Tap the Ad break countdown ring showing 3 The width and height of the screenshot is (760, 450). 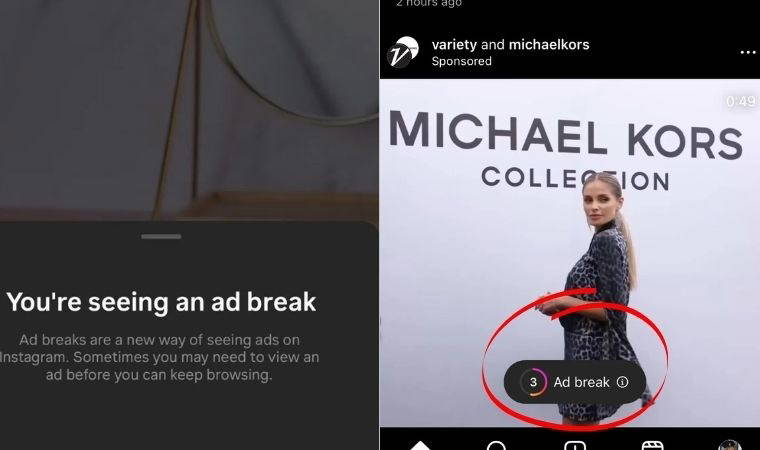point(533,382)
